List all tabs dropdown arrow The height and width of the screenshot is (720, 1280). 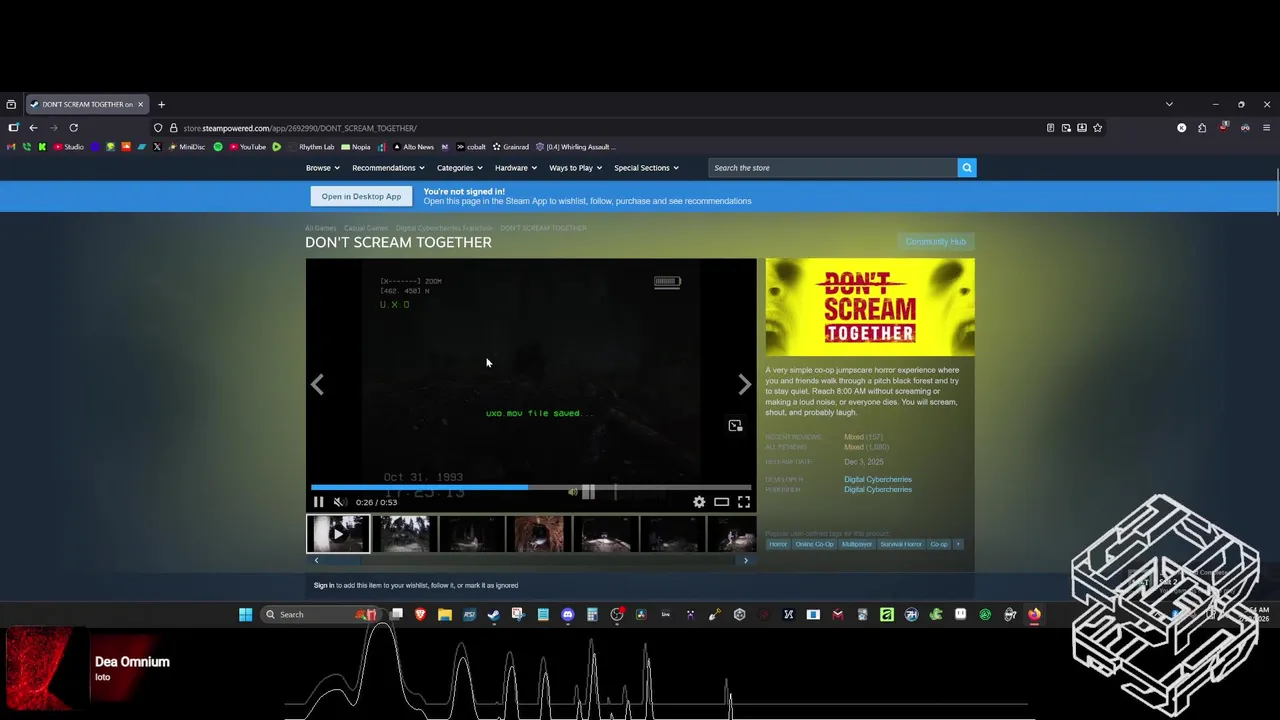(x=1169, y=104)
